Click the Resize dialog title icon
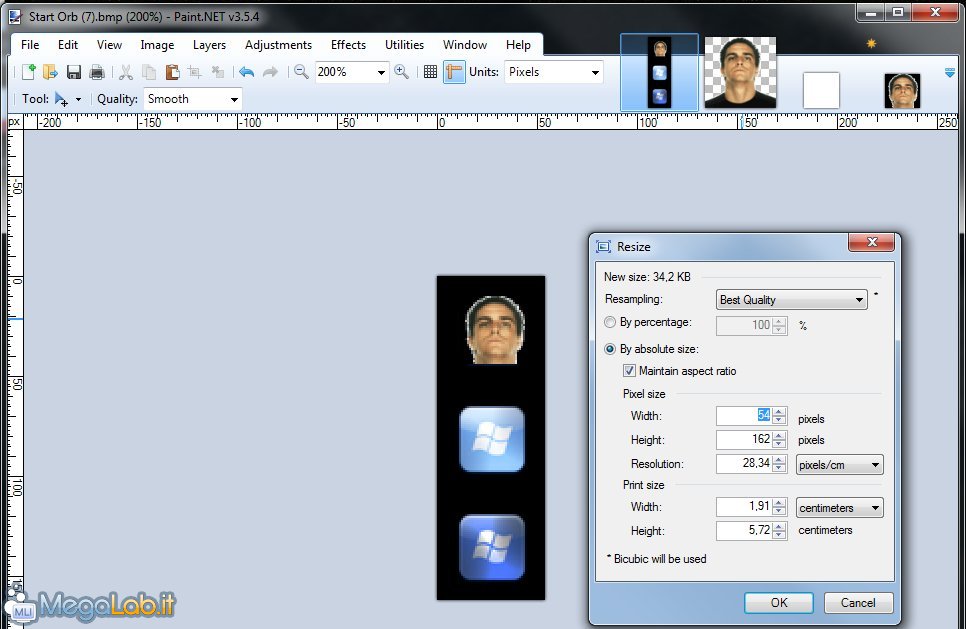The height and width of the screenshot is (629, 966). 603,247
